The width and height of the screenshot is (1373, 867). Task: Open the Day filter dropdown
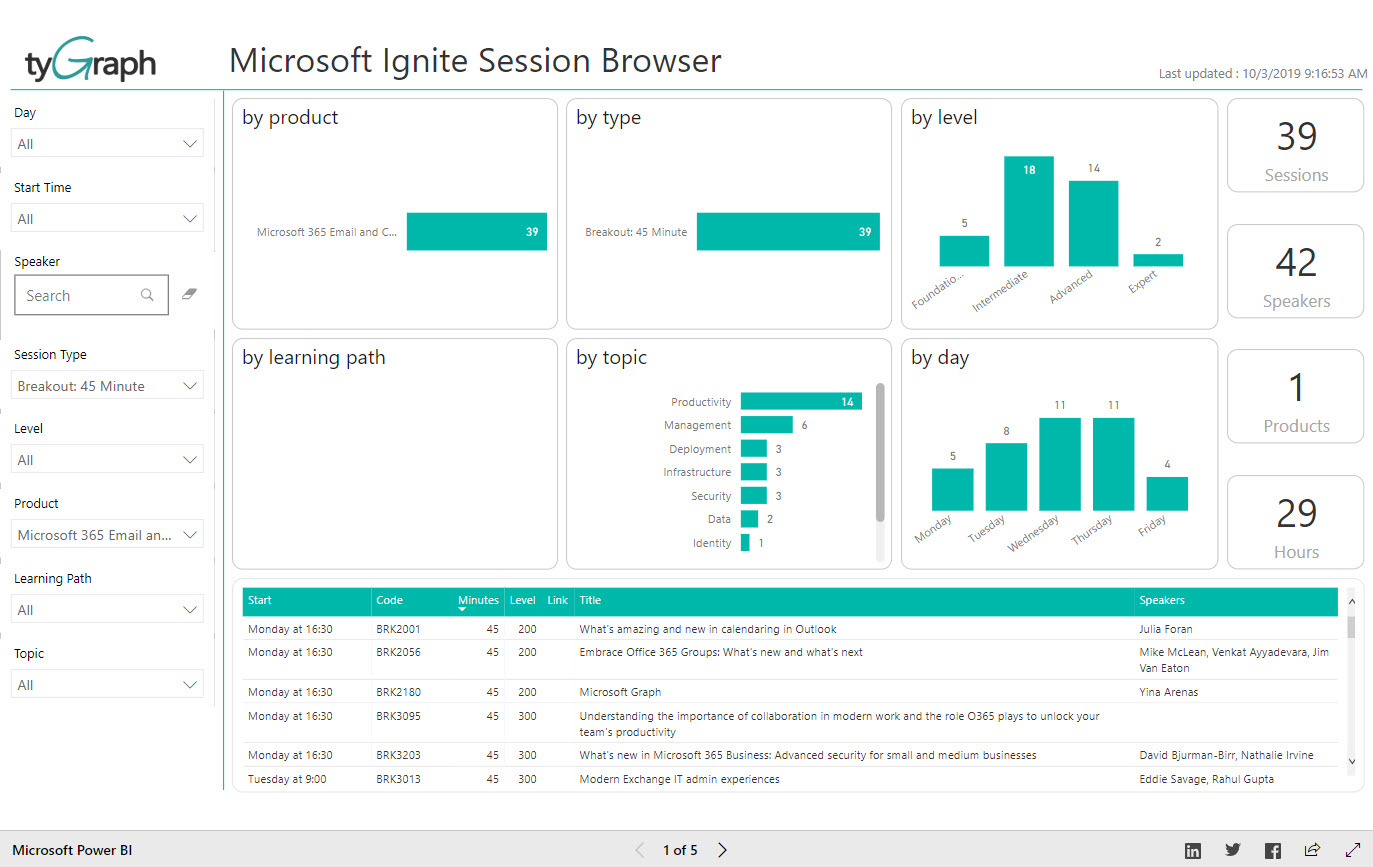tap(107, 144)
